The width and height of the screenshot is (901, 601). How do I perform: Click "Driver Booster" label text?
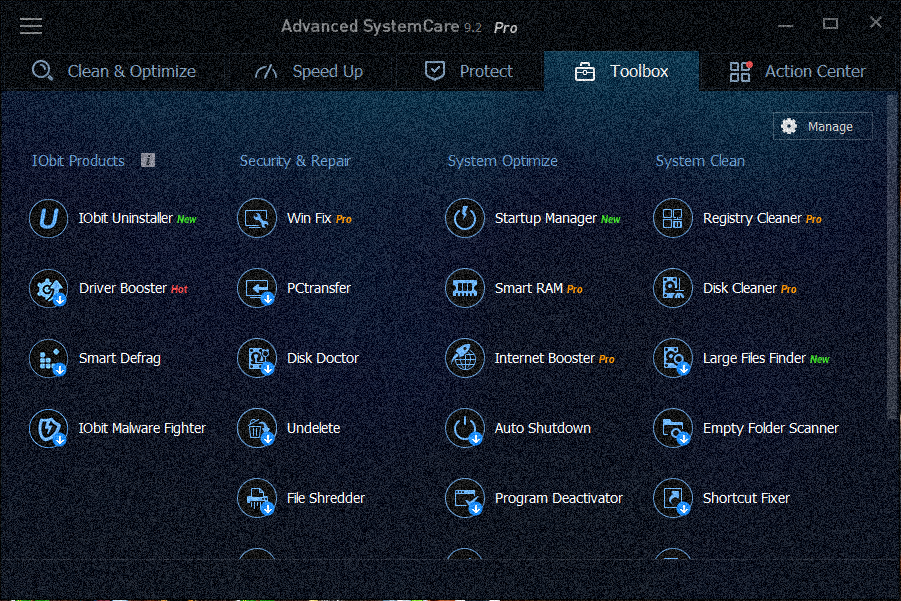(123, 288)
